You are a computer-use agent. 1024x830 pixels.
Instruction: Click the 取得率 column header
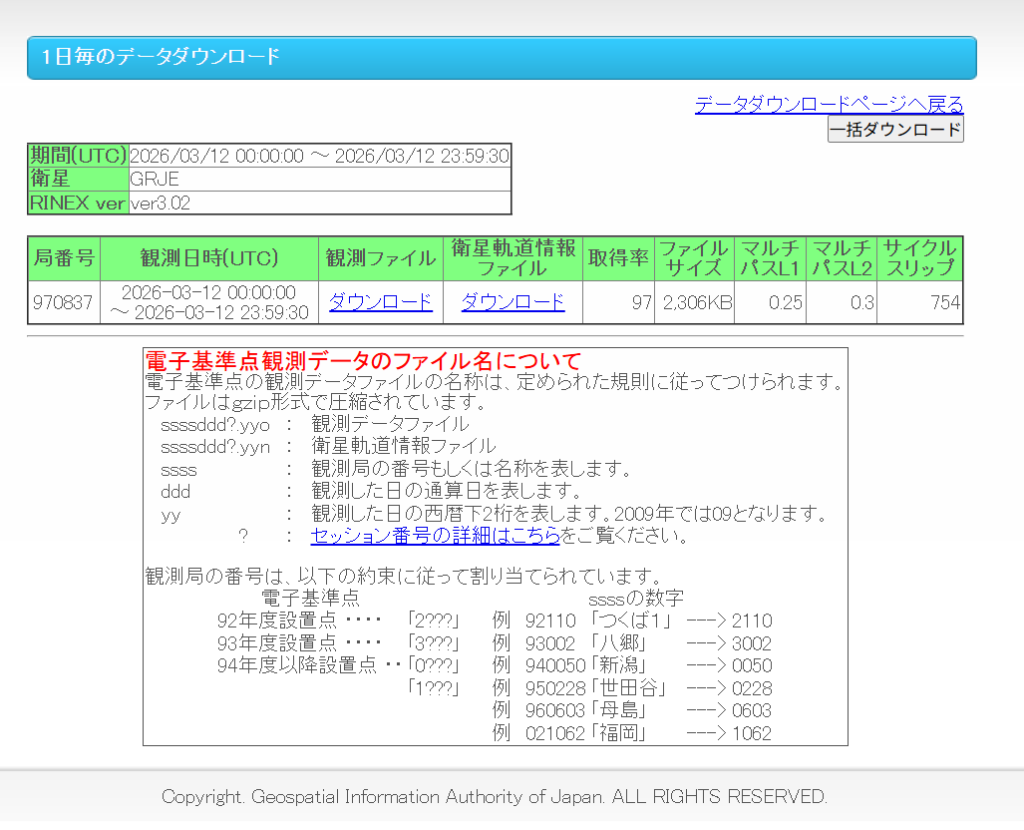(619, 258)
